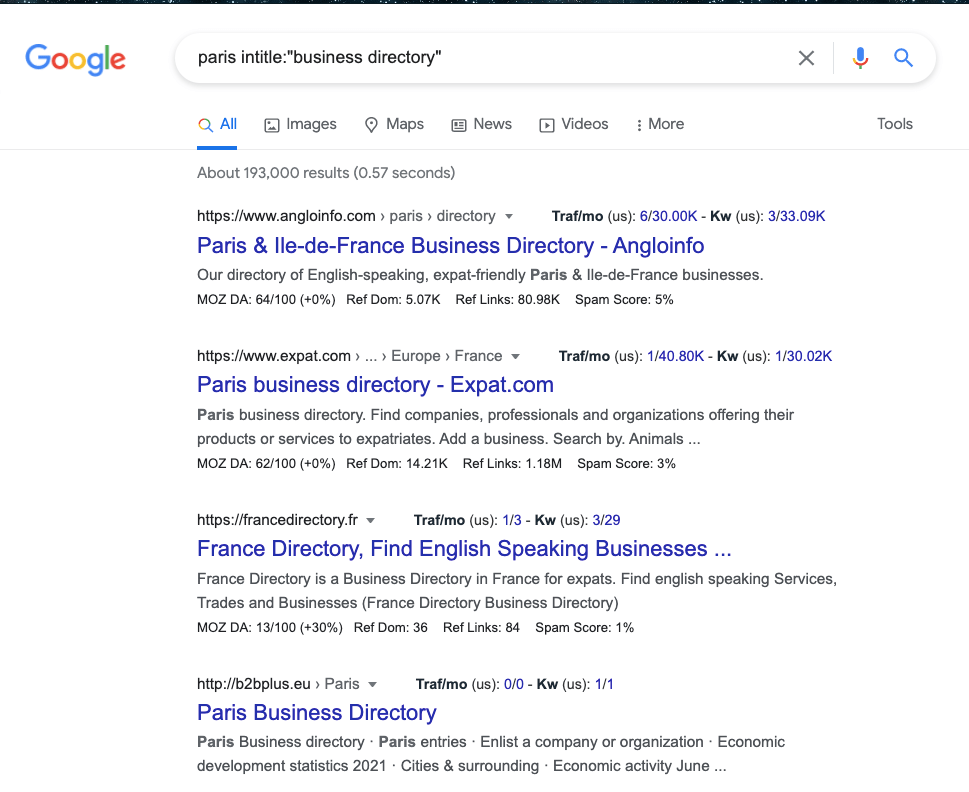Open News search via its newspaper icon
This screenshot has height=792, width=969.
point(458,124)
